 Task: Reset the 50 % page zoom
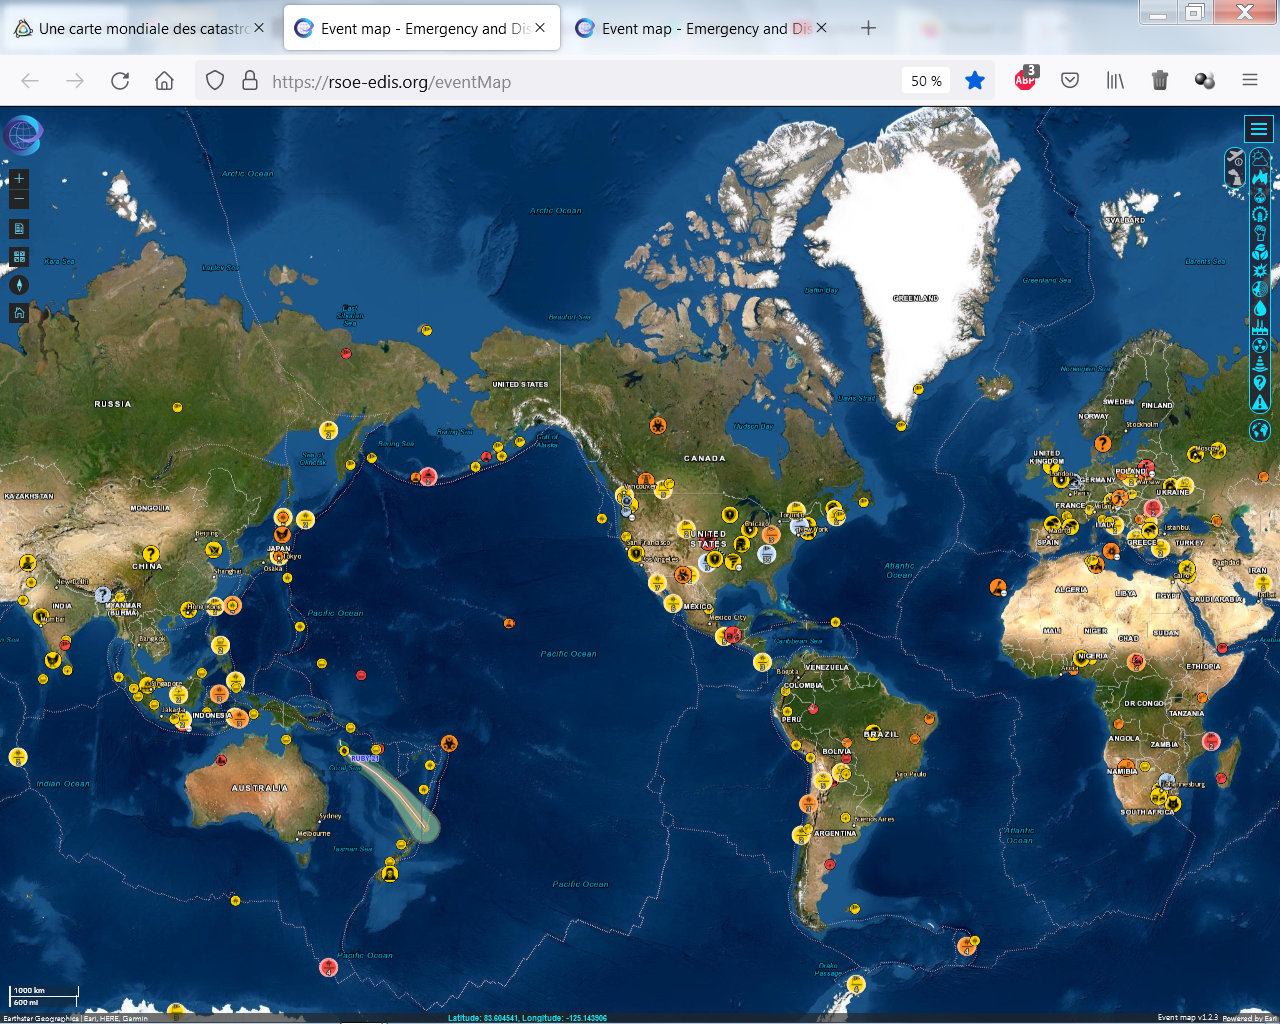(926, 81)
